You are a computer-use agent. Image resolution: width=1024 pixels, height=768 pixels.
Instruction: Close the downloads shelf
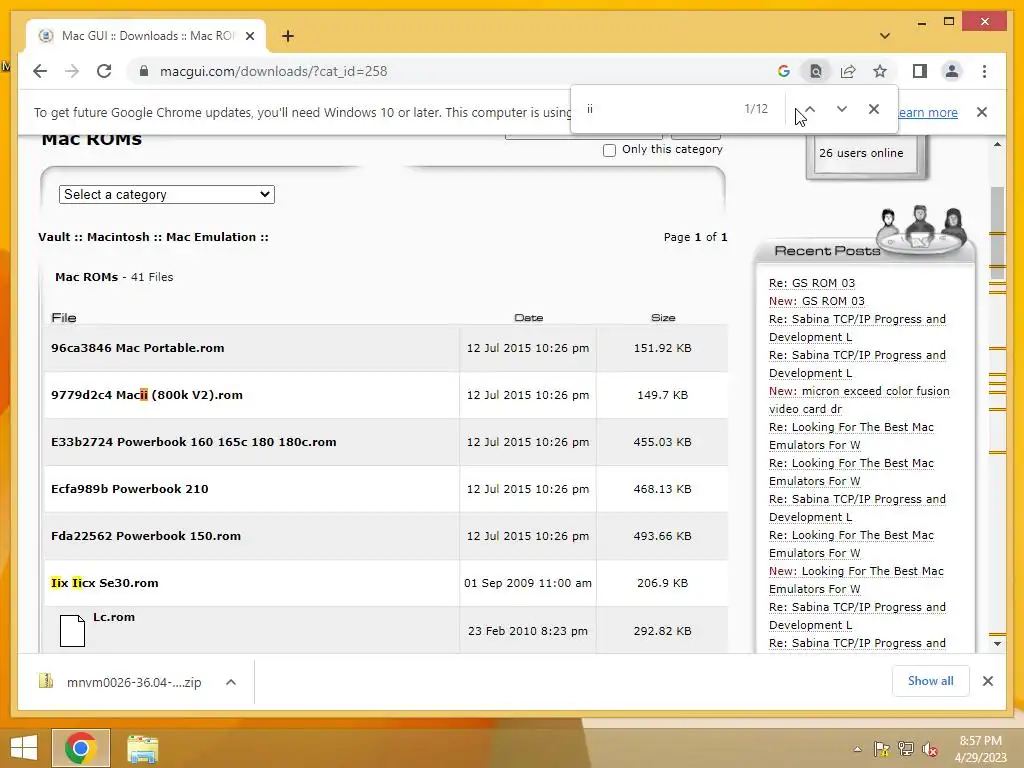click(987, 681)
